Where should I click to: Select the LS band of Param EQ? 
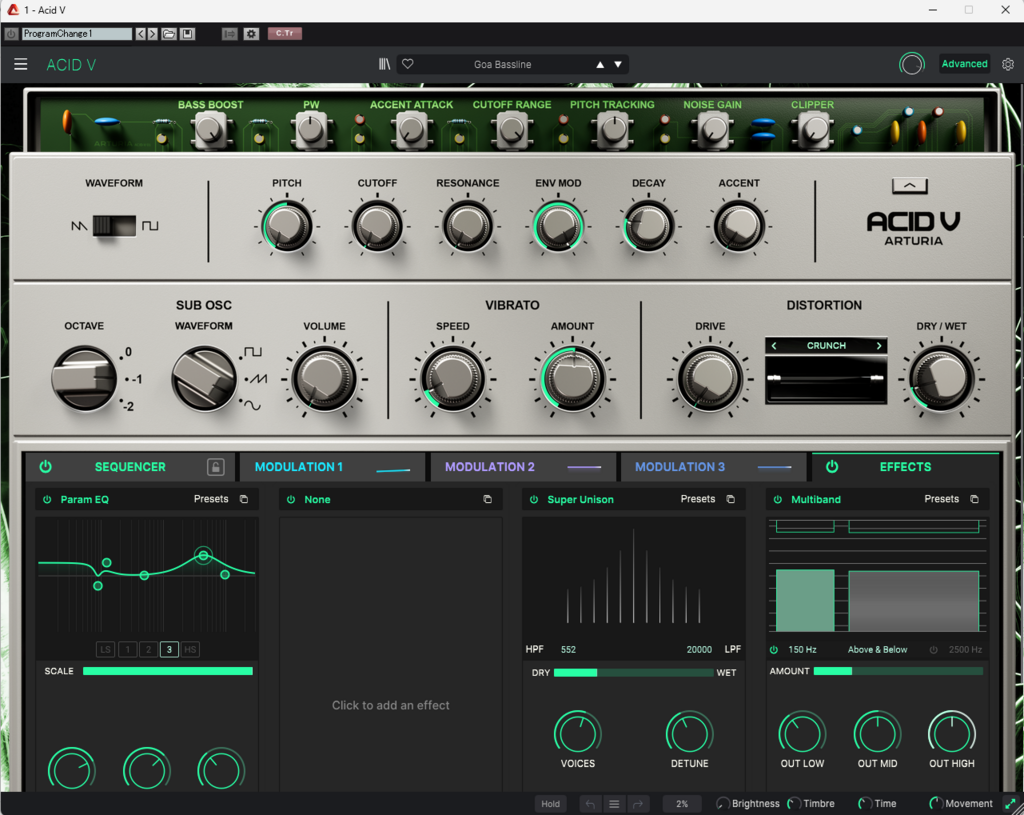[105, 649]
